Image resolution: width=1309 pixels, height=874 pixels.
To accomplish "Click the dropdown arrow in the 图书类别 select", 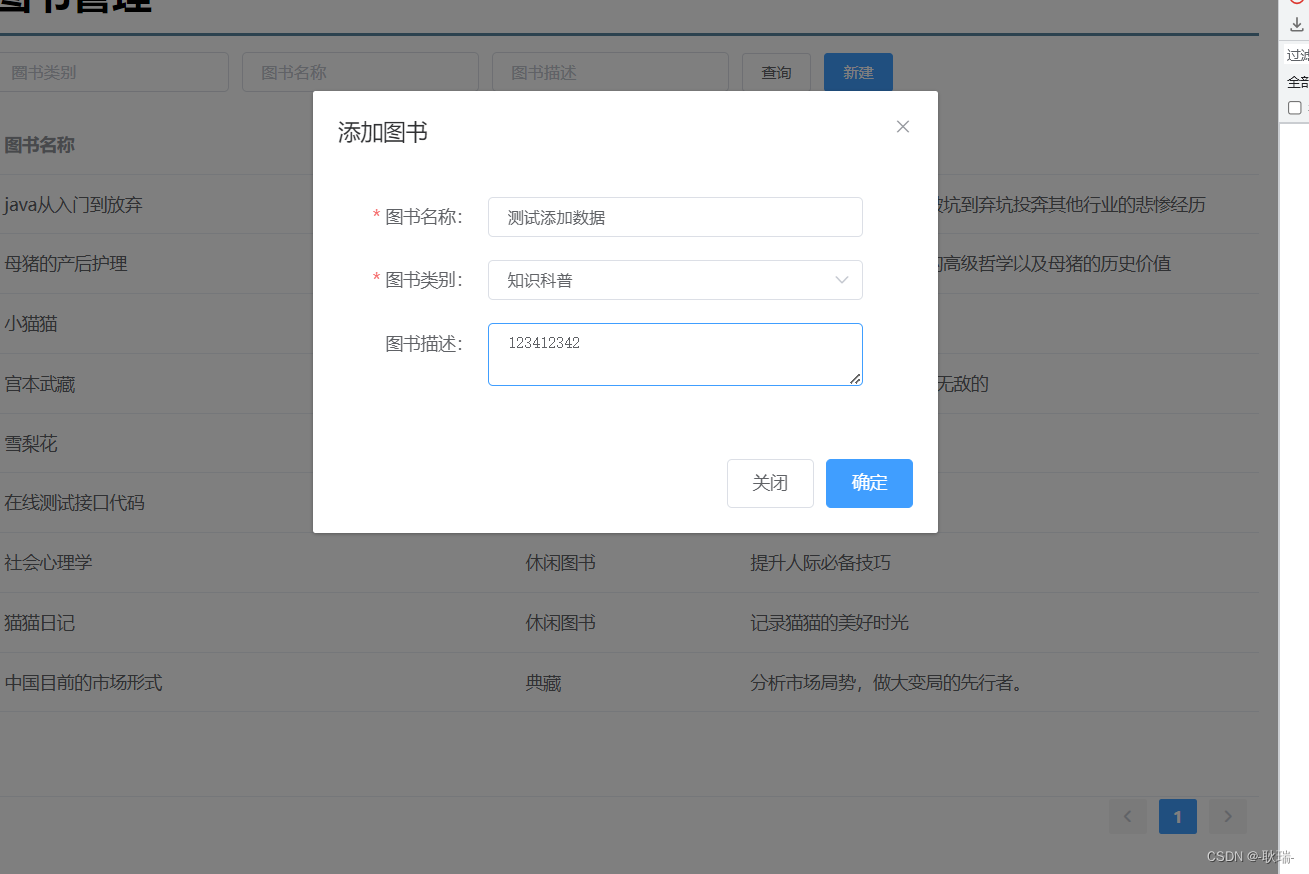I will [842, 280].
